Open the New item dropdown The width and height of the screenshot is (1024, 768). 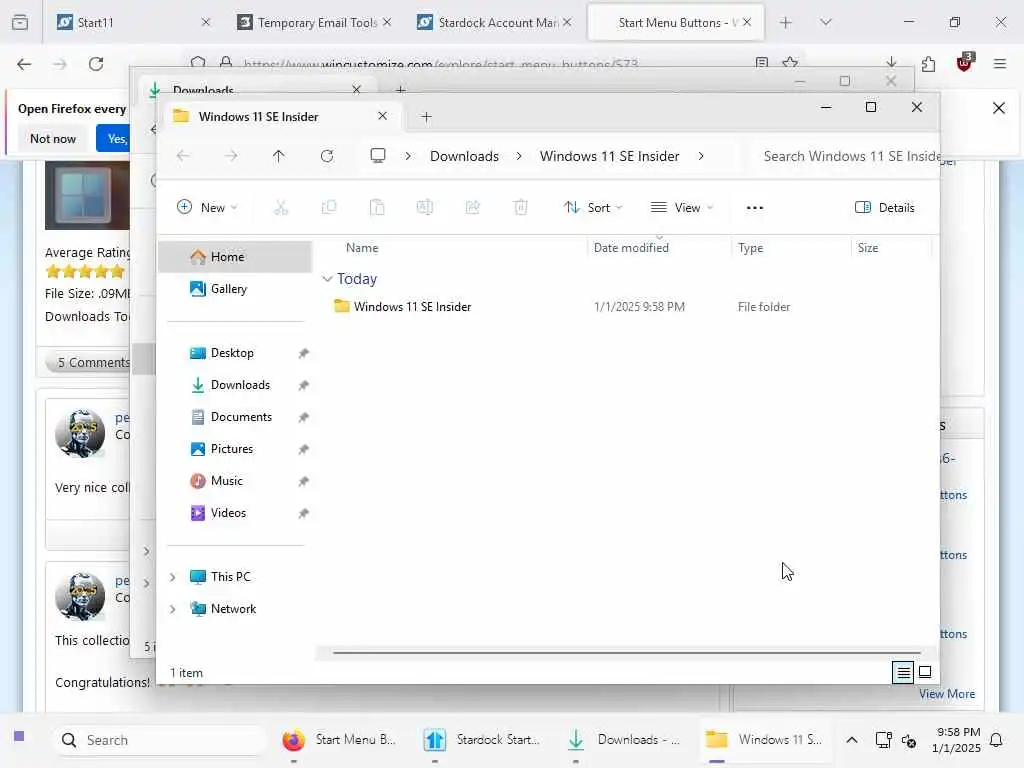coord(207,208)
